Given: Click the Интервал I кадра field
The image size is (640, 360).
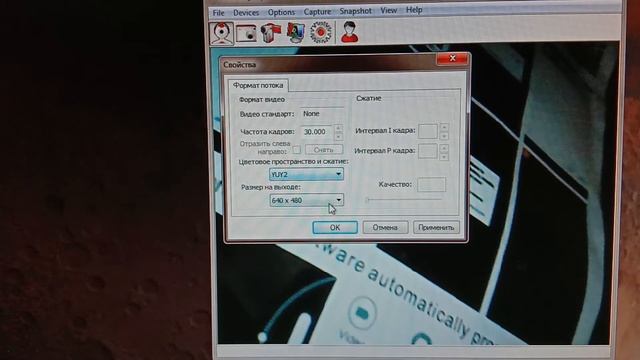Looking at the screenshot, I should [x=428, y=131].
